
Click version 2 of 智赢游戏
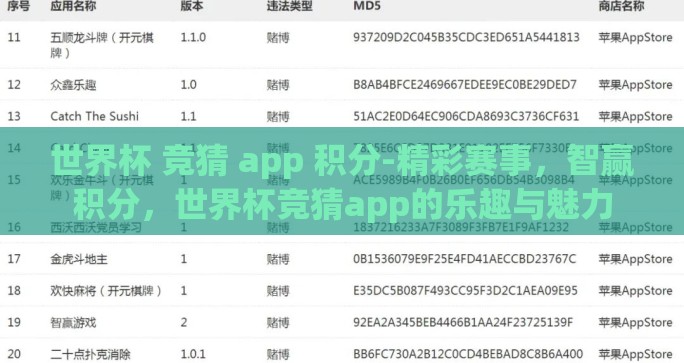(x=184, y=323)
